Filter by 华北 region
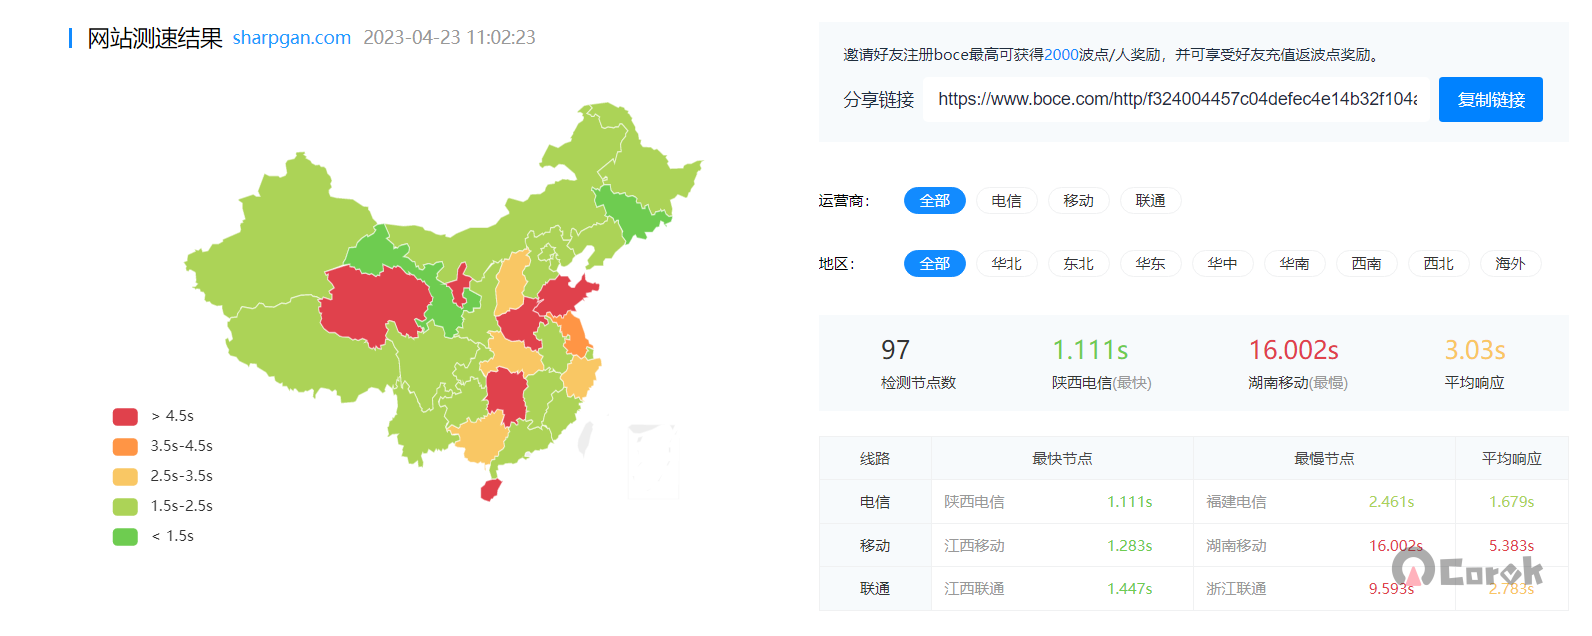Screen dimensions: 1592x636 [x=1006, y=264]
